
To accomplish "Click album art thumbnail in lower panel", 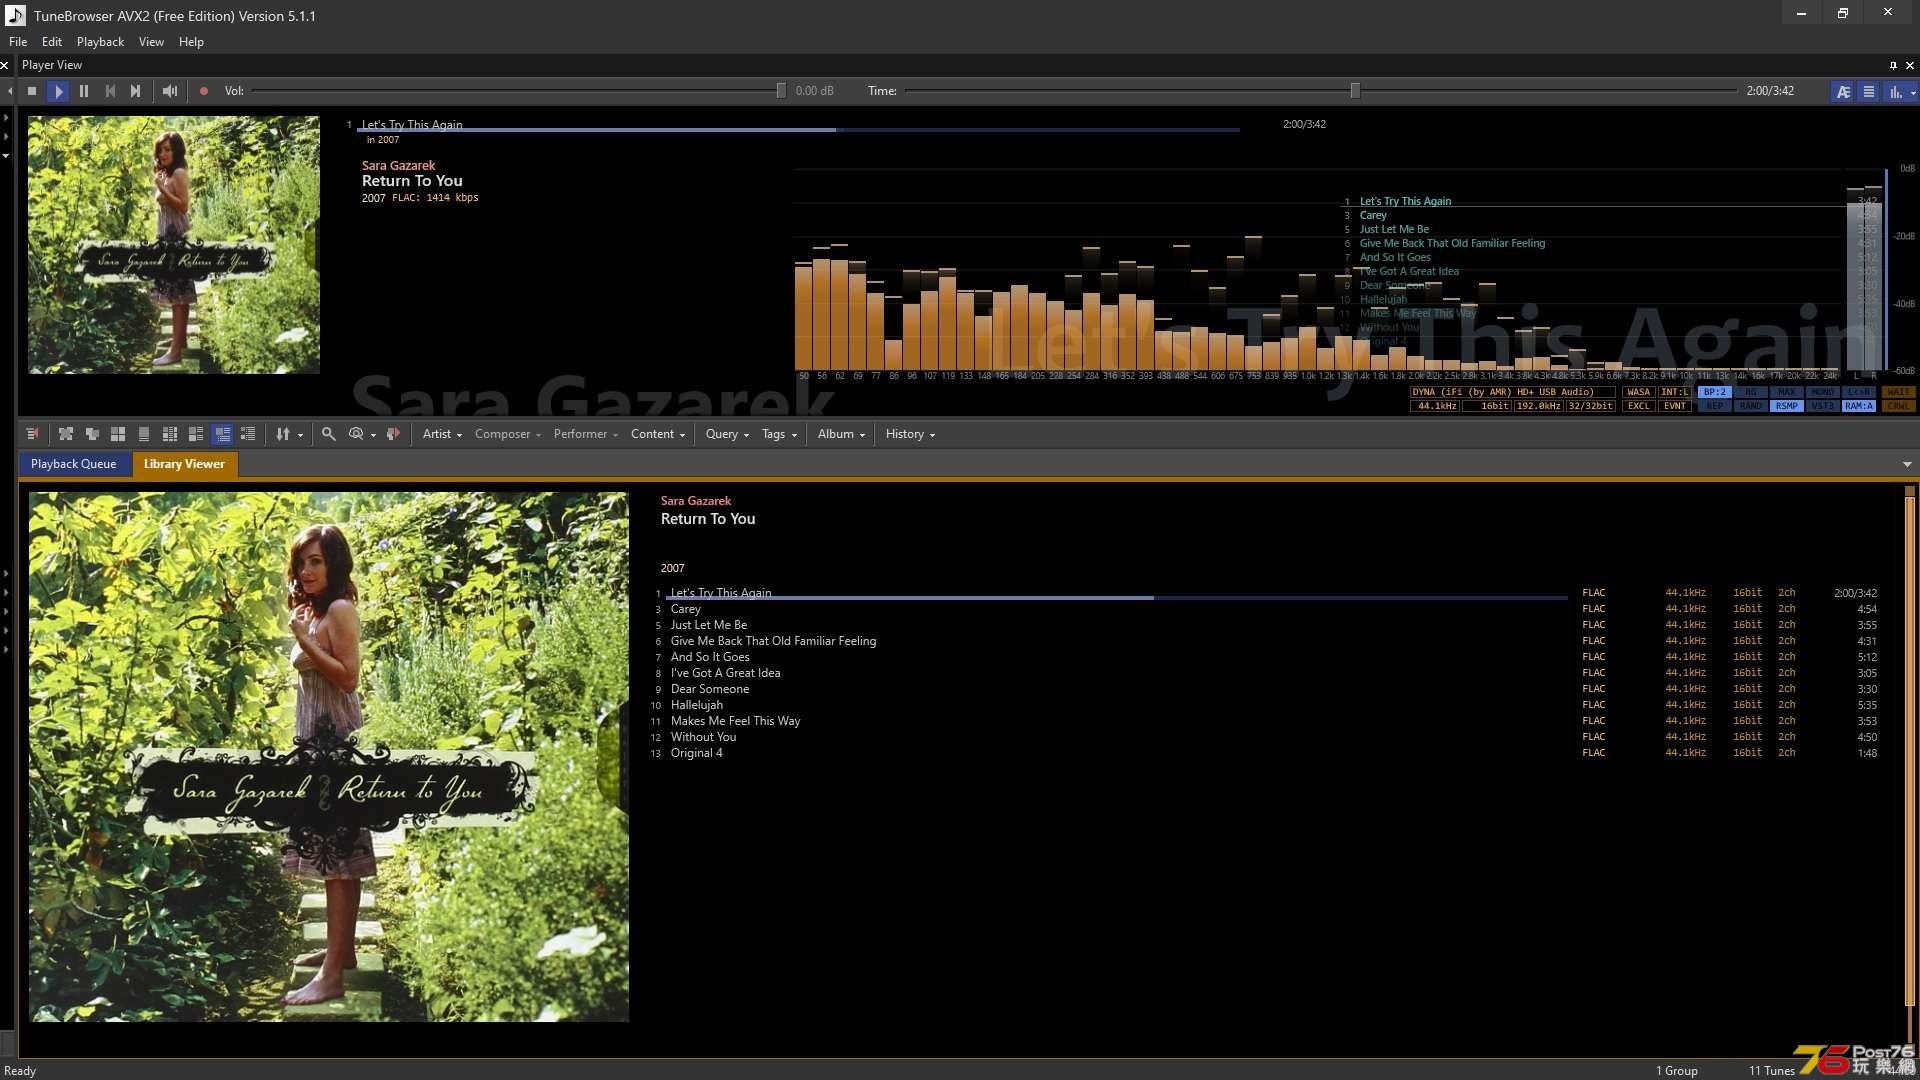I will click(x=327, y=757).
